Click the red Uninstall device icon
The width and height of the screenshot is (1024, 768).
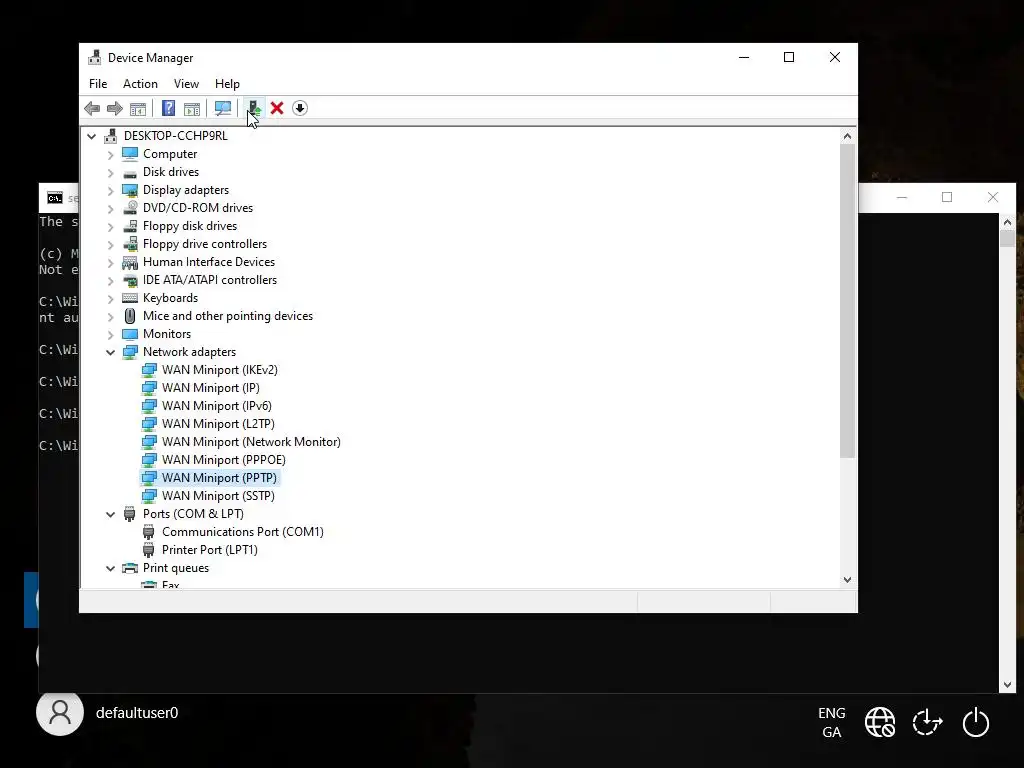pyautogui.click(x=277, y=108)
